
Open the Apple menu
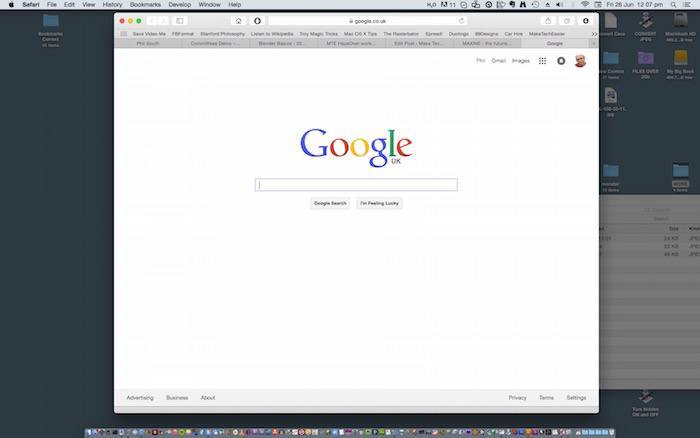tap(11, 4)
